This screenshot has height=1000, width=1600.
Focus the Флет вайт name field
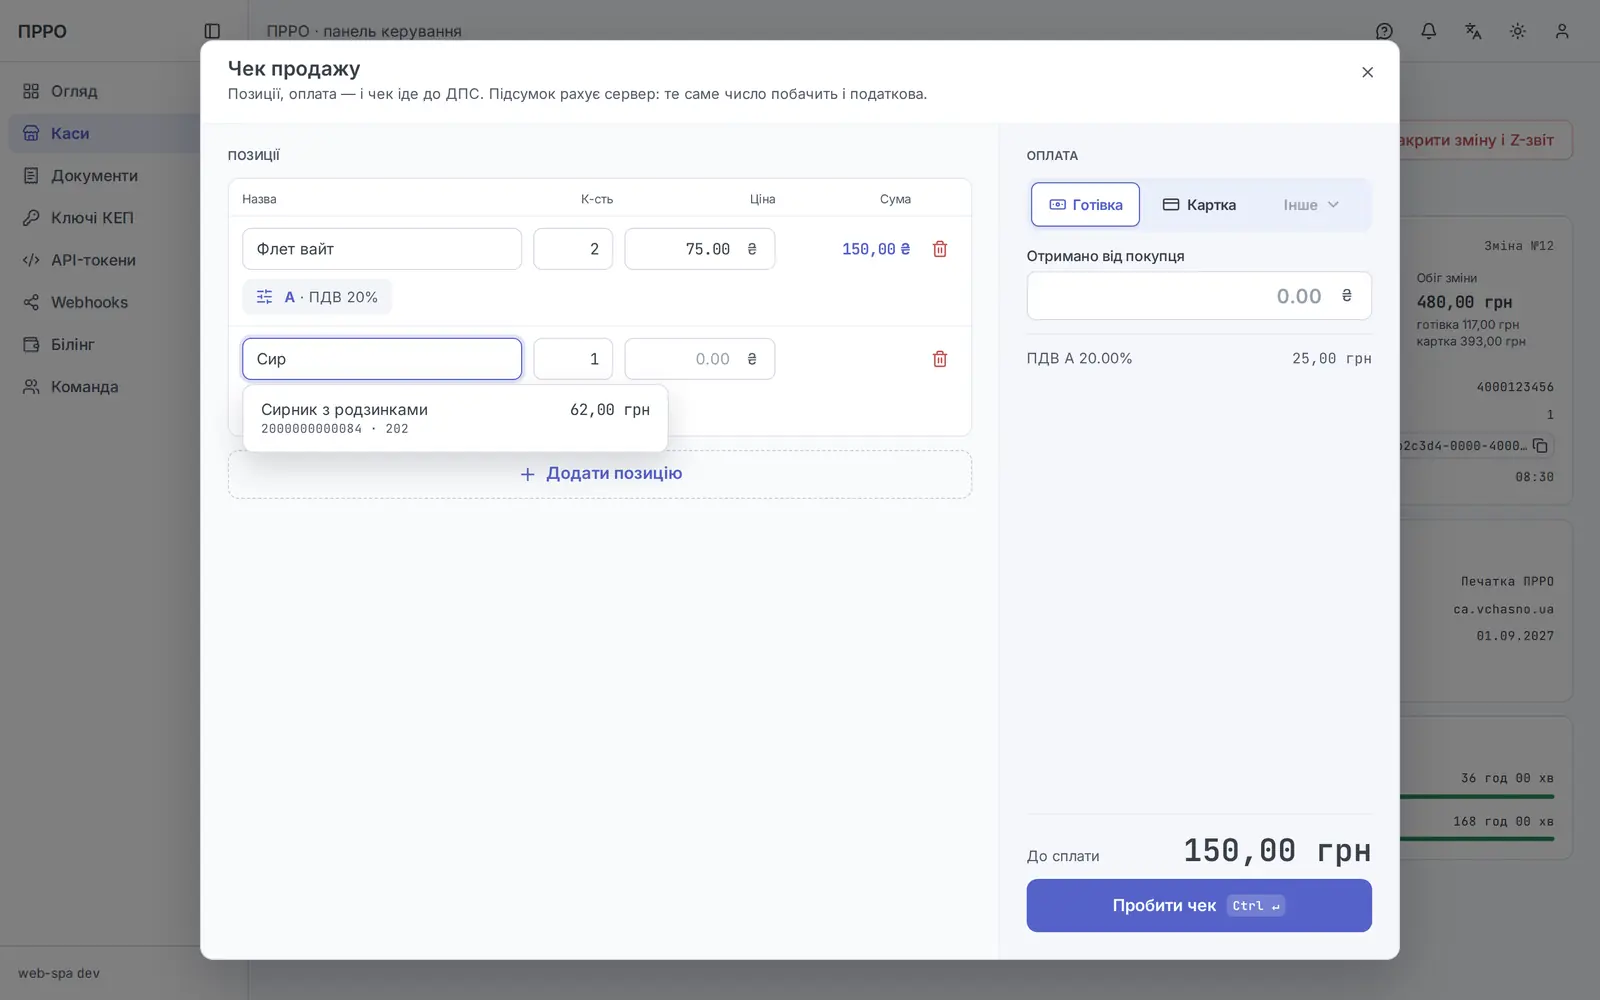(x=382, y=249)
